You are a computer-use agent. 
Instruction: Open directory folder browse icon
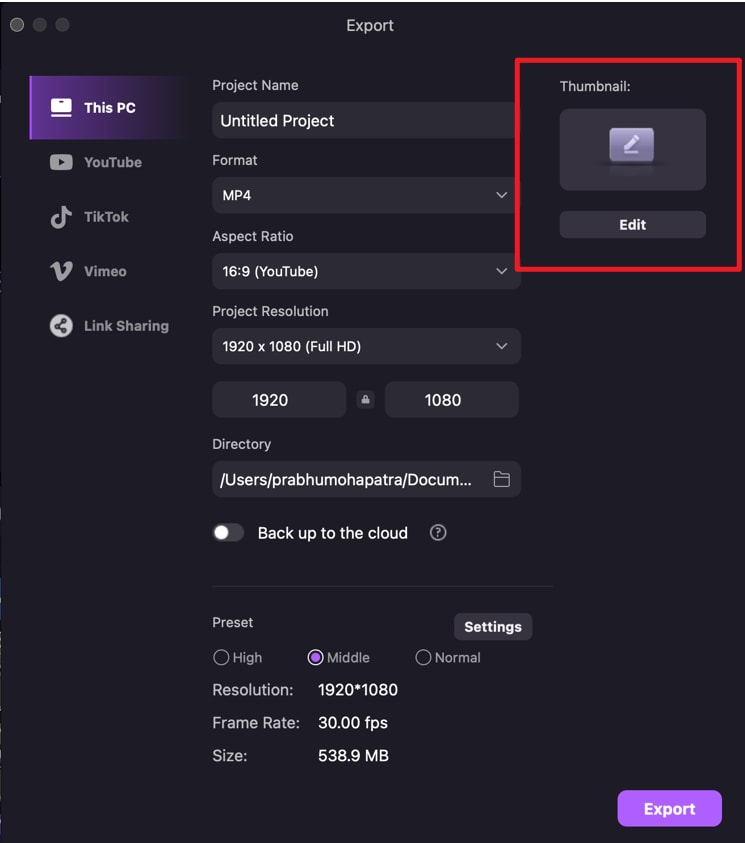click(502, 480)
